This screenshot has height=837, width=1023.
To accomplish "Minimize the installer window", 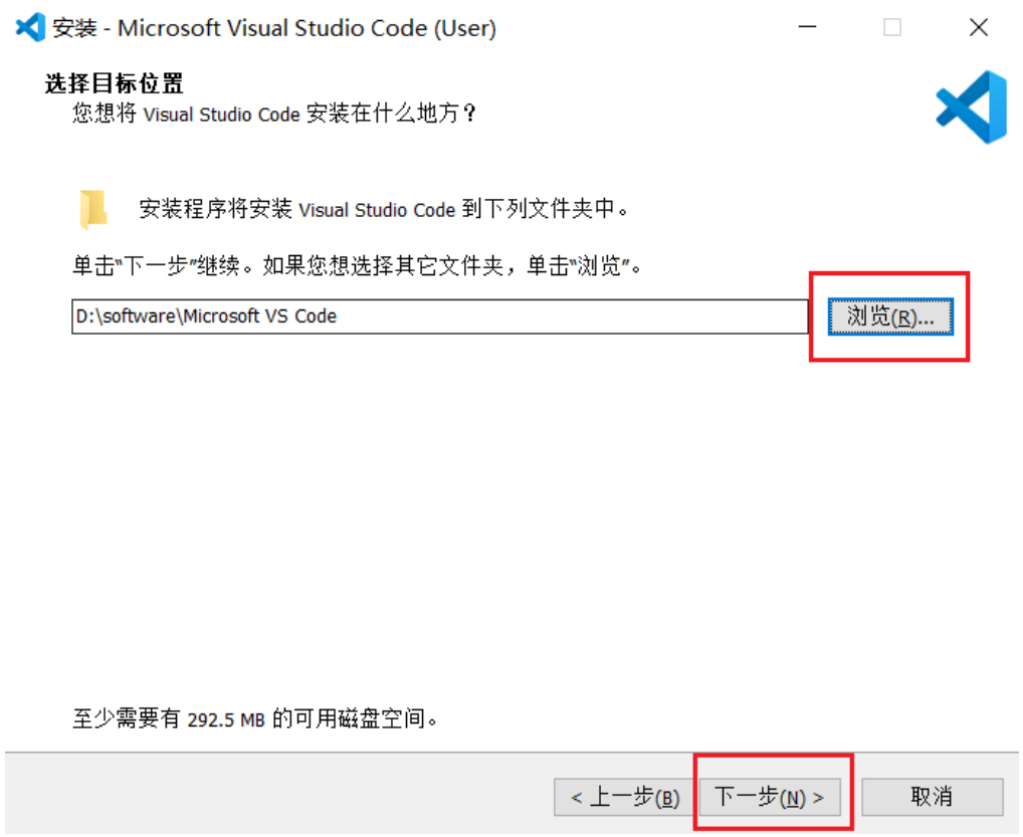I will pos(808,27).
